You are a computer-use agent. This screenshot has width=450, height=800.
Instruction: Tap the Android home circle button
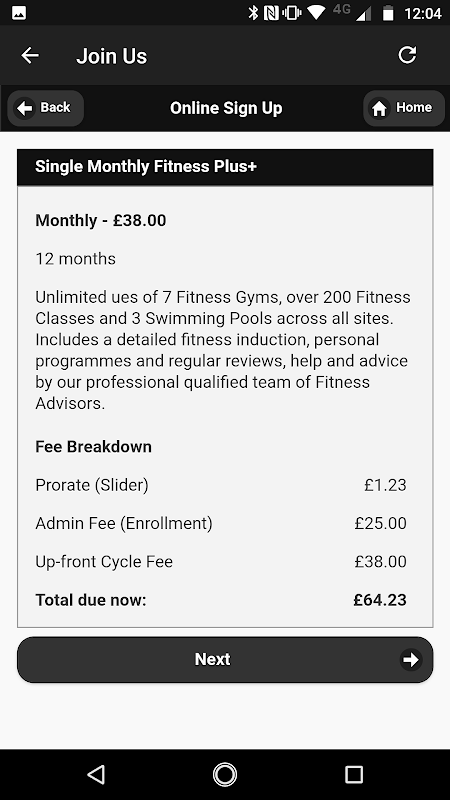tap(225, 774)
